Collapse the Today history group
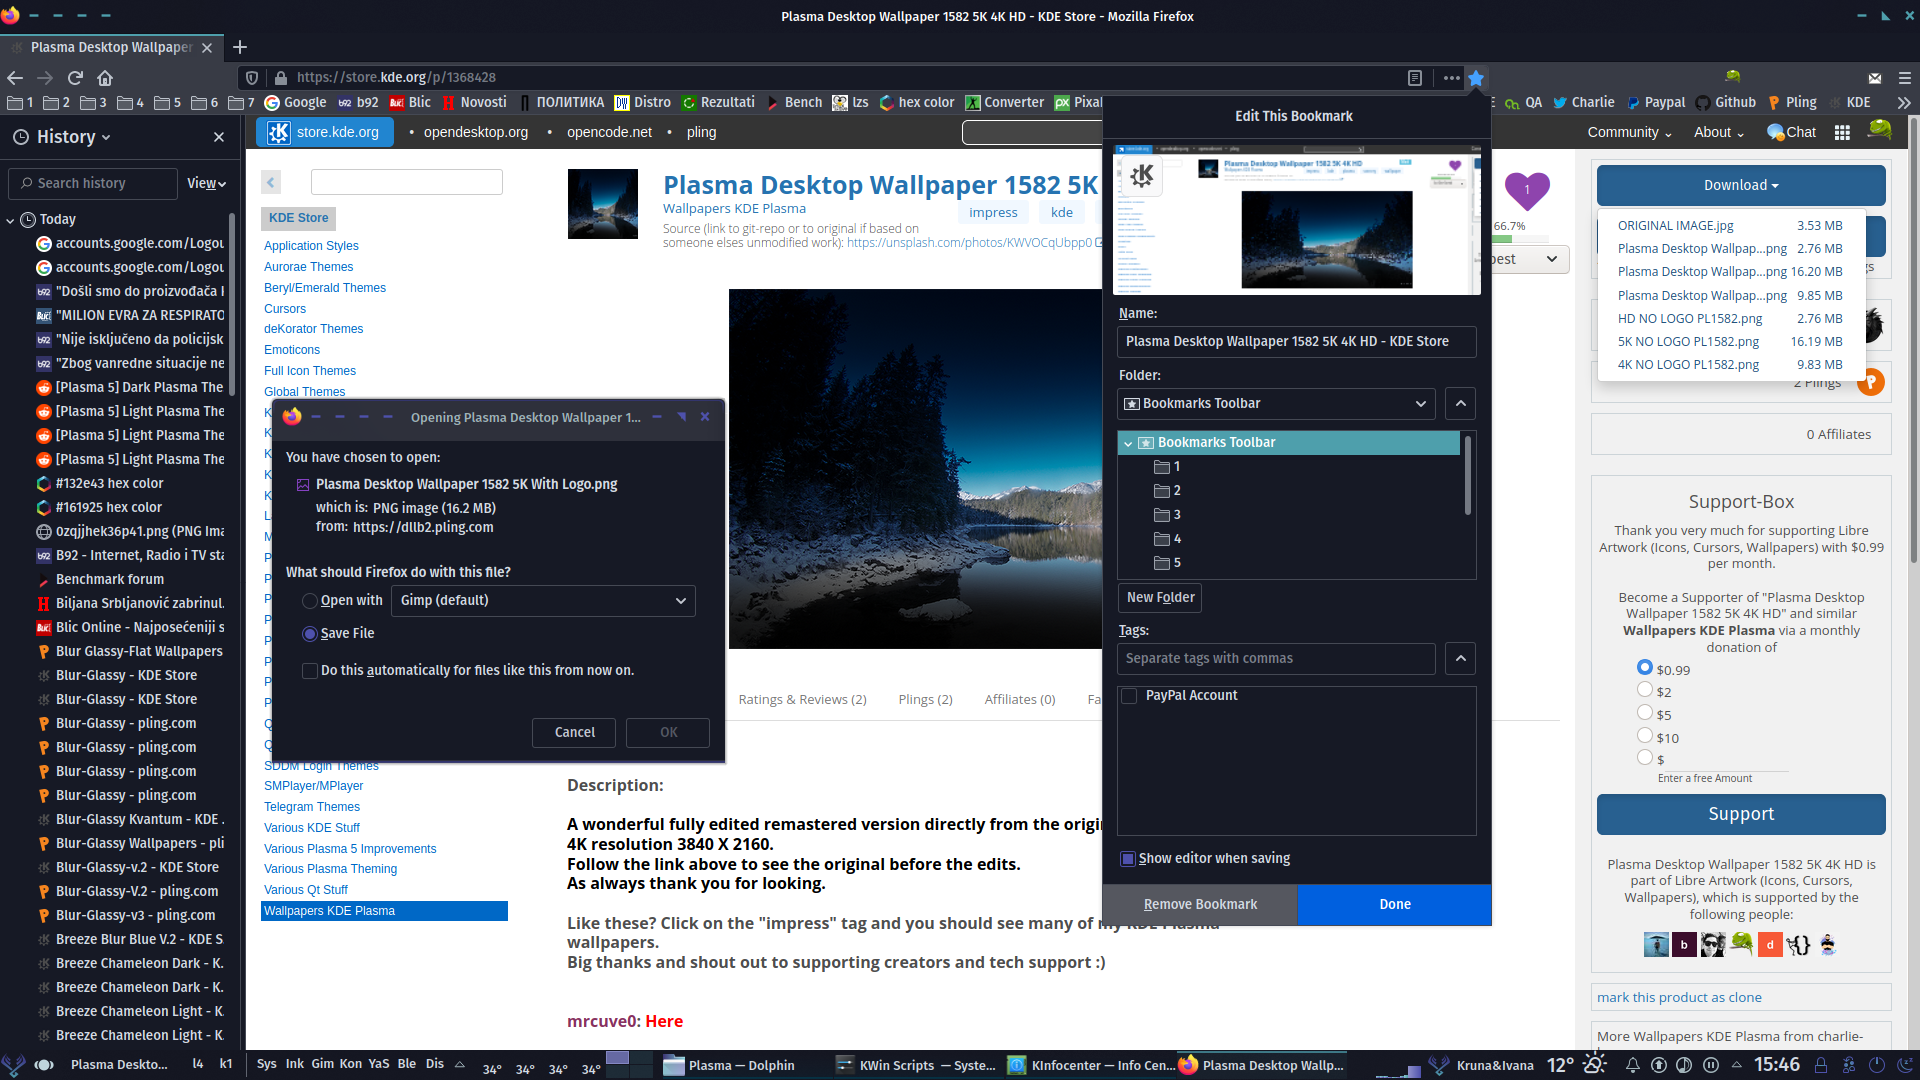Viewport: 1920px width, 1080px height. [10, 220]
